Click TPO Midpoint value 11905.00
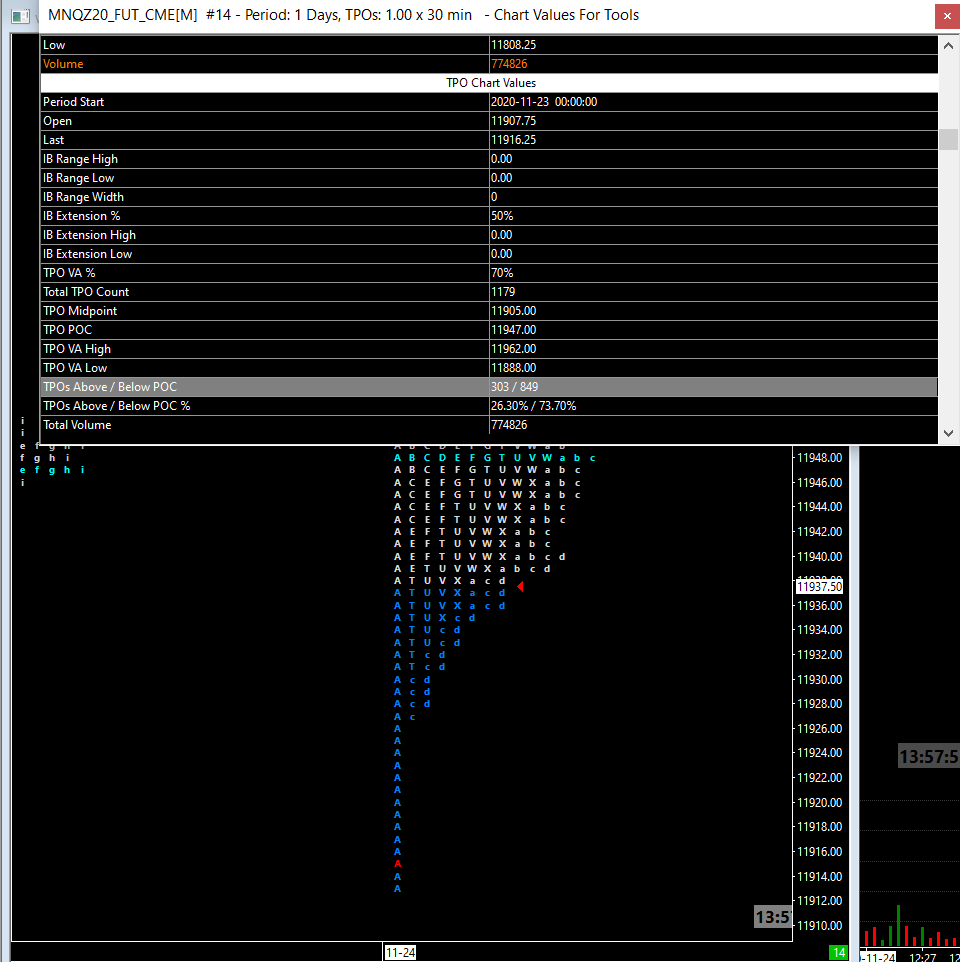The height and width of the screenshot is (962, 960). tap(513, 311)
